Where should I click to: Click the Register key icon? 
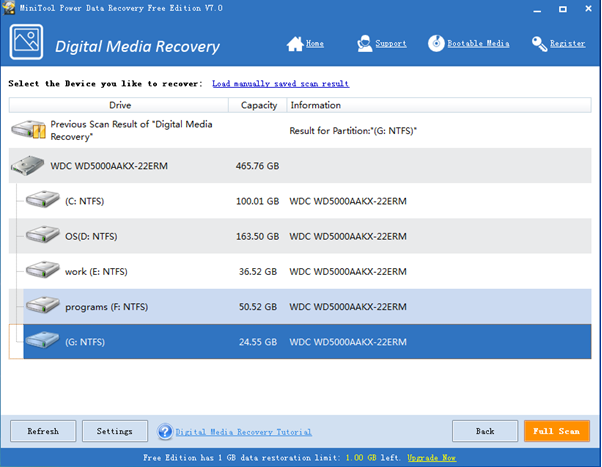tap(539, 44)
